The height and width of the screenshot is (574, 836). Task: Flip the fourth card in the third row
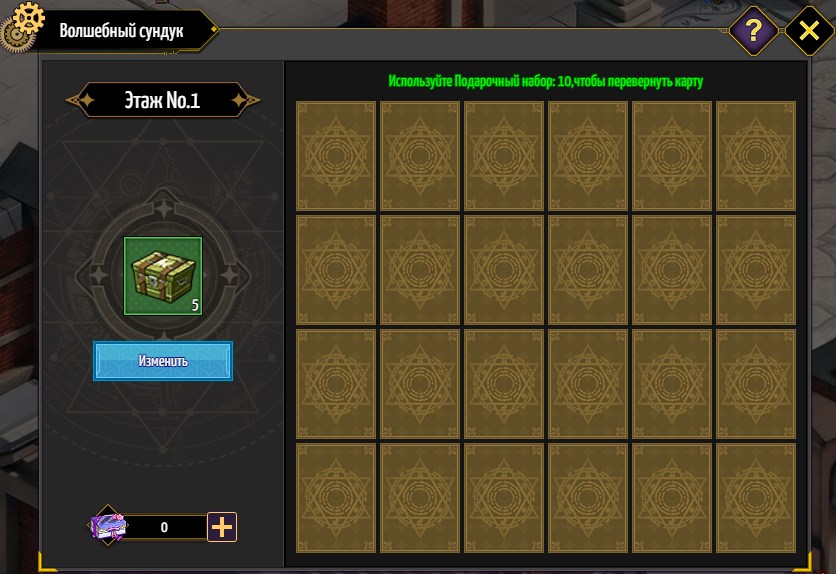(x=588, y=384)
